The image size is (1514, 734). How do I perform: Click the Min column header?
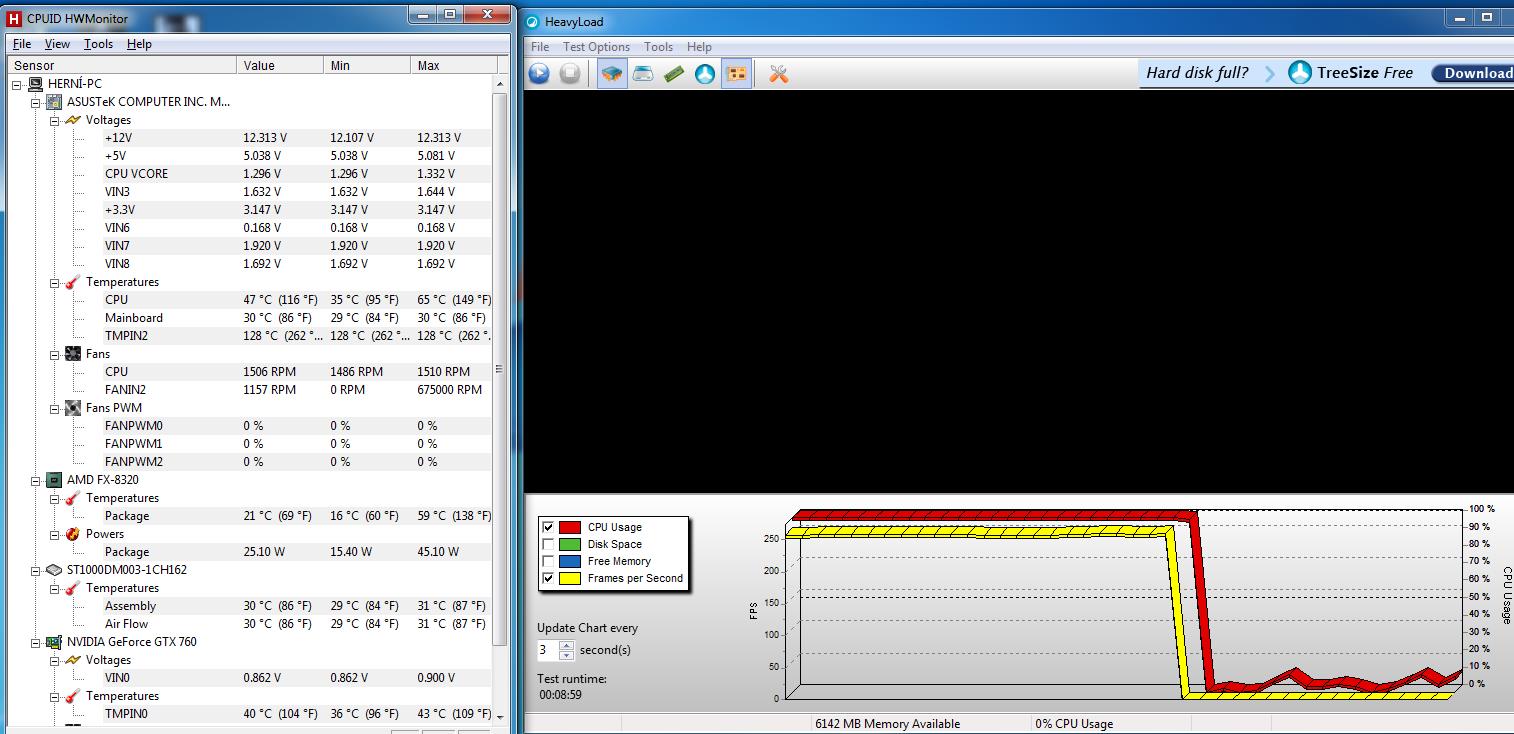(x=368, y=65)
